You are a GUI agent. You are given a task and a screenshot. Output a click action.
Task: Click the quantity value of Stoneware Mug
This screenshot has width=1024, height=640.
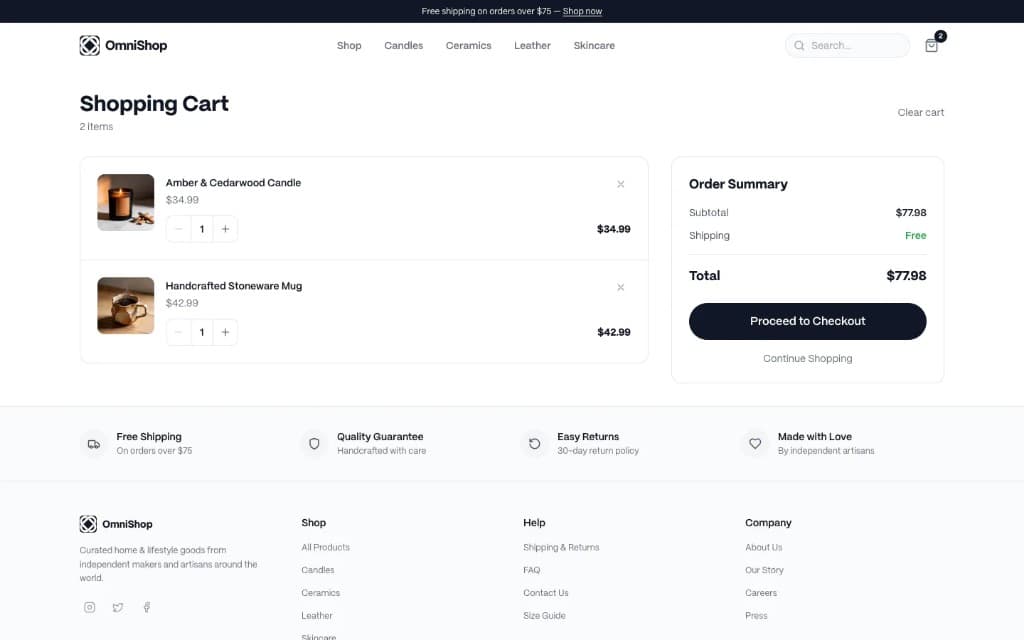coord(202,332)
